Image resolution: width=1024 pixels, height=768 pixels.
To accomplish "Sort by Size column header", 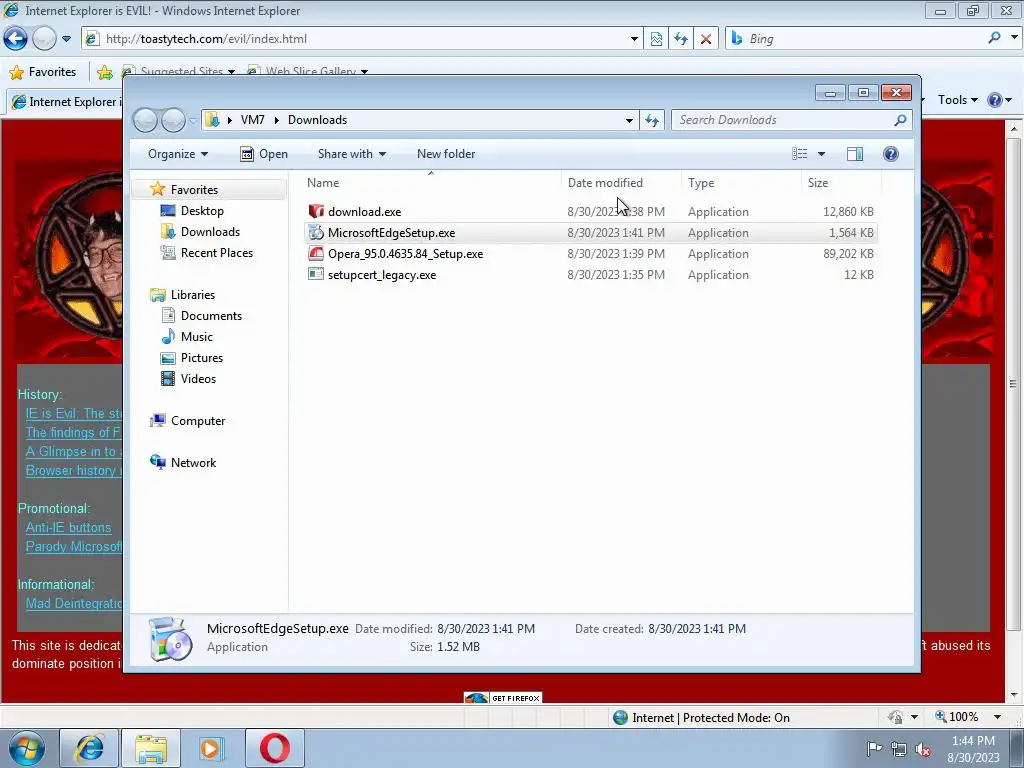I will pos(841,183).
